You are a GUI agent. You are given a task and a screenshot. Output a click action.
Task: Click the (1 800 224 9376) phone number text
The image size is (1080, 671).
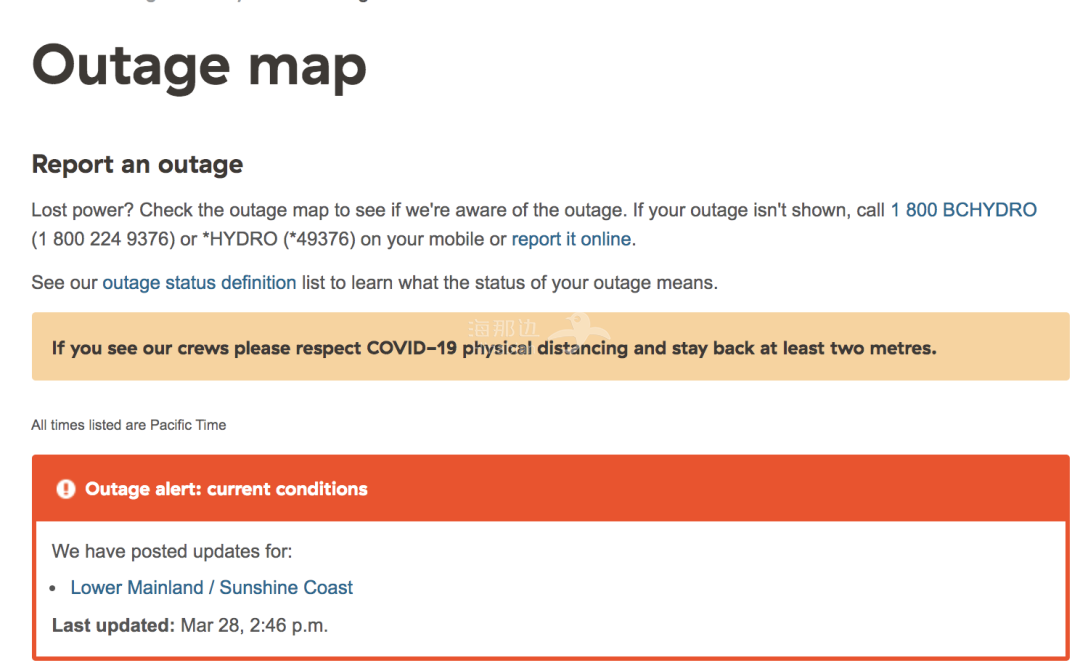coord(103,239)
